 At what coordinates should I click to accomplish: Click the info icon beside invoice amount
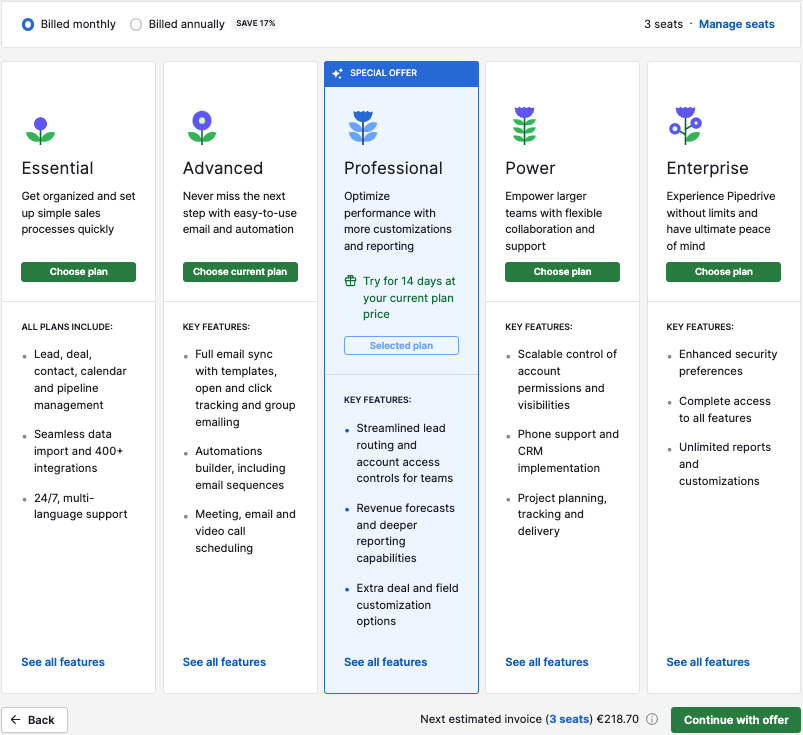click(x=652, y=719)
